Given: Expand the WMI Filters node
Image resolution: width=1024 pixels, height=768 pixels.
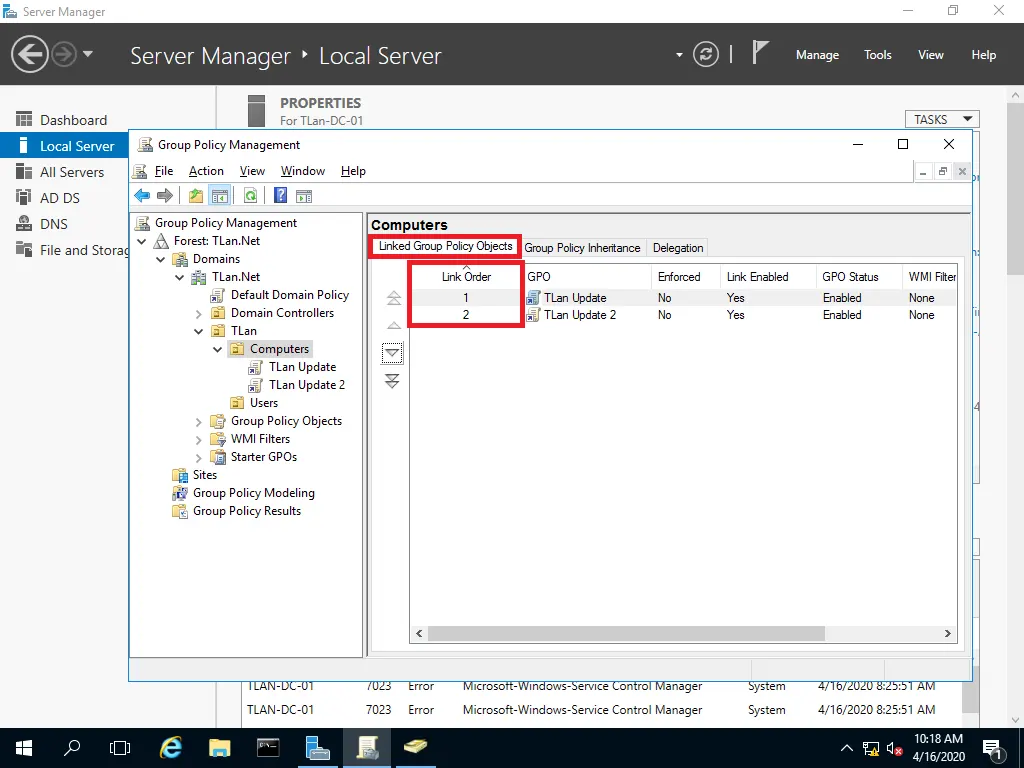Looking at the screenshot, I should point(199,440).
